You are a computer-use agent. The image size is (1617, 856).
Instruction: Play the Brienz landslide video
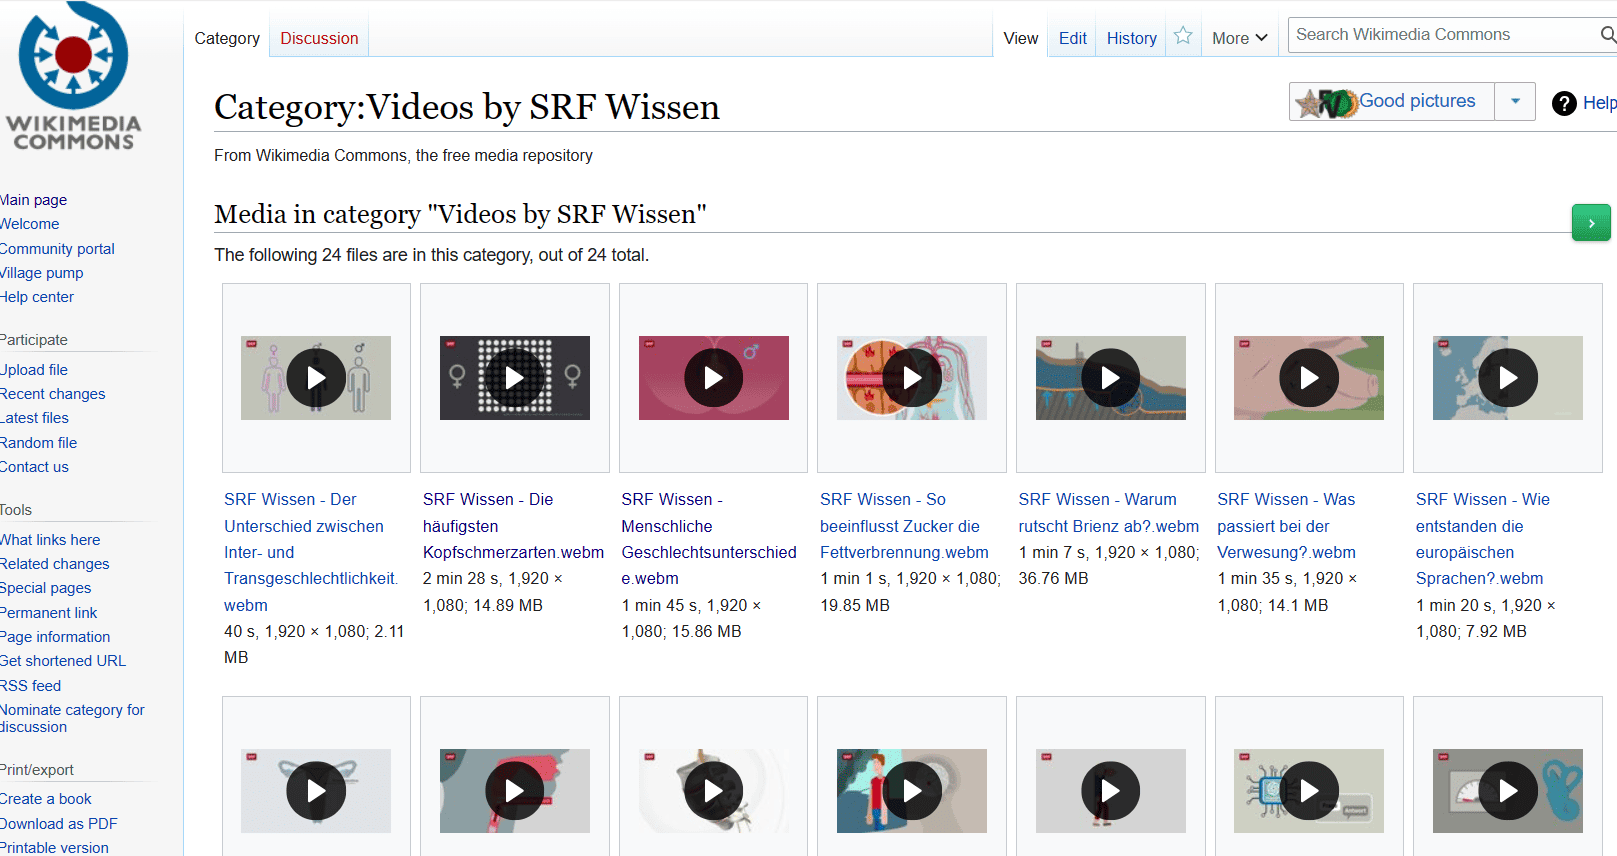pos(1110,378)
